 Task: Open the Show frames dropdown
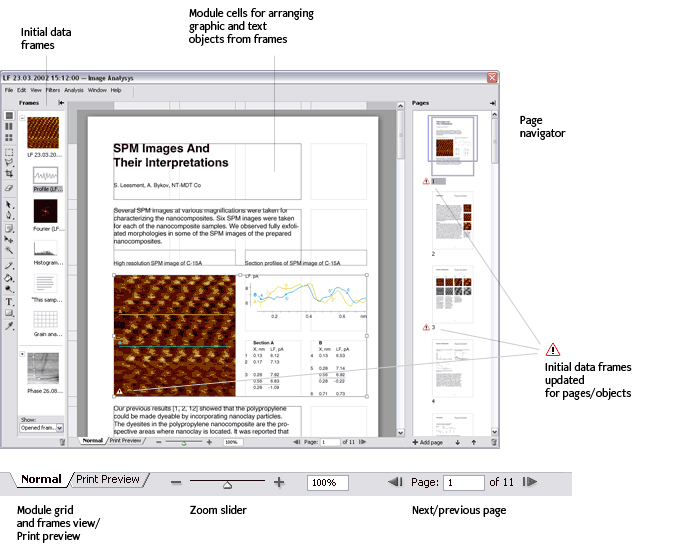click(41, 427)
